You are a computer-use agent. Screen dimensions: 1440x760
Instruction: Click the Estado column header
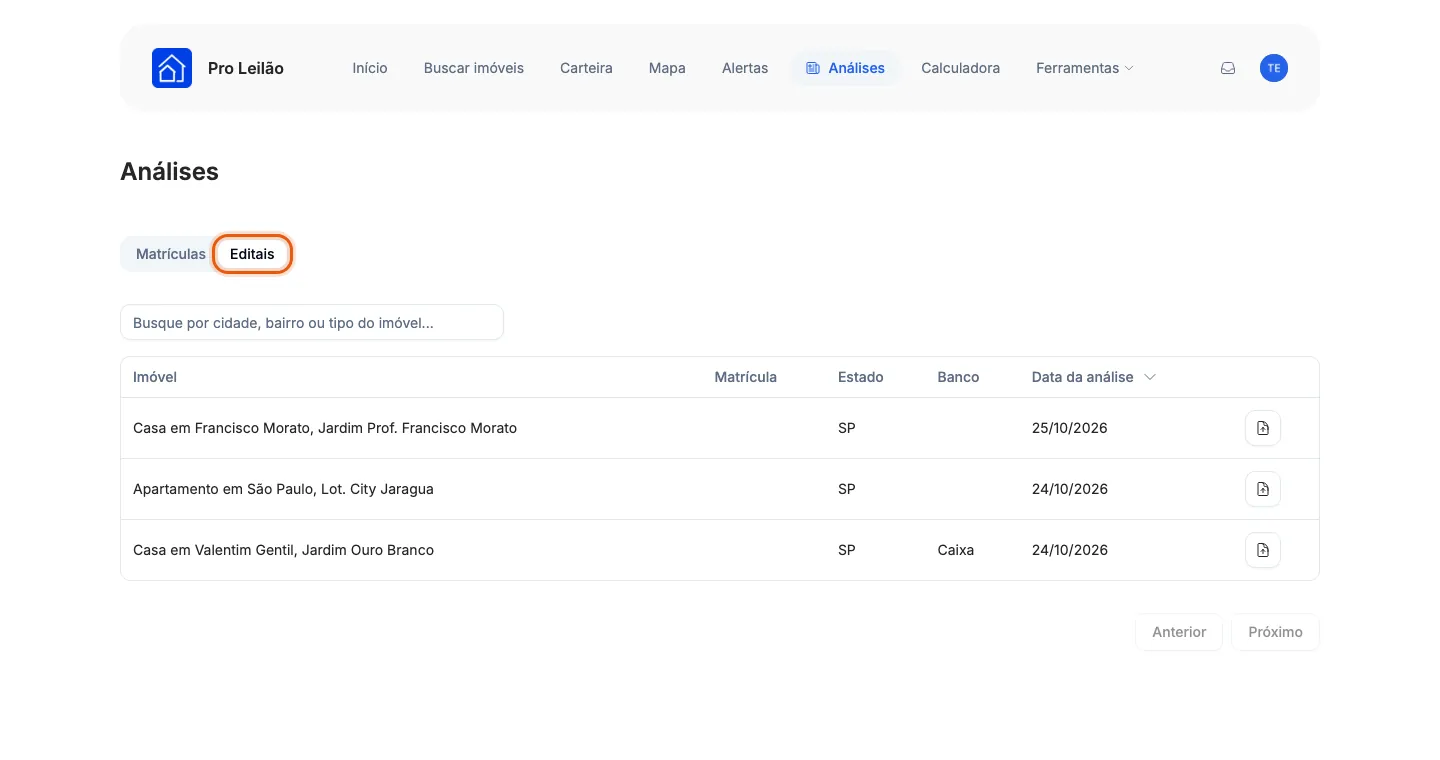[x=861, y=377]
